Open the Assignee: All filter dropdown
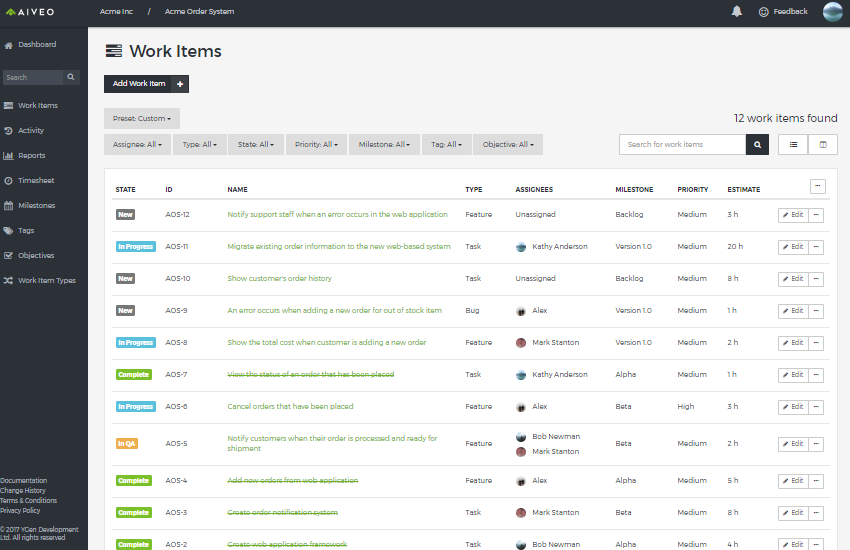The height and width of the screenshot is (550, 850). point(136,144)
